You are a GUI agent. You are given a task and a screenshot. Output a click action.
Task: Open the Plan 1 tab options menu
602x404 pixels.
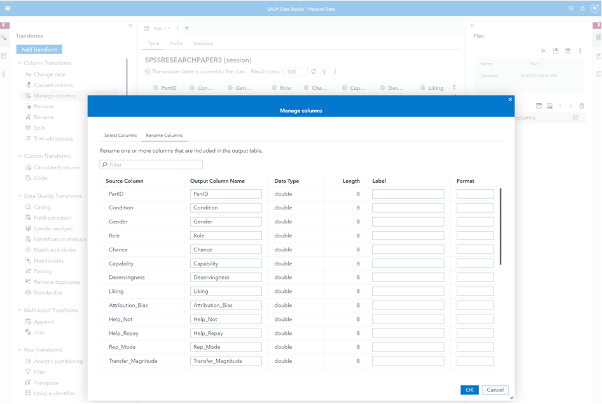point(177,28)
